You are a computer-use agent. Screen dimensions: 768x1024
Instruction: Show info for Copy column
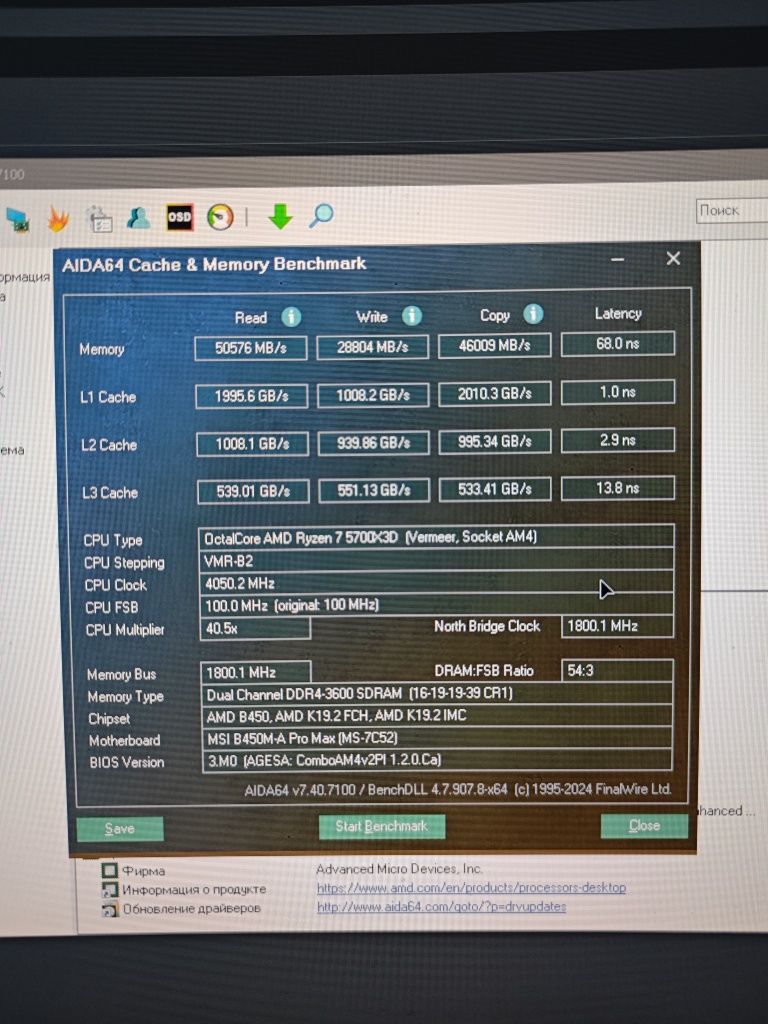533,314
